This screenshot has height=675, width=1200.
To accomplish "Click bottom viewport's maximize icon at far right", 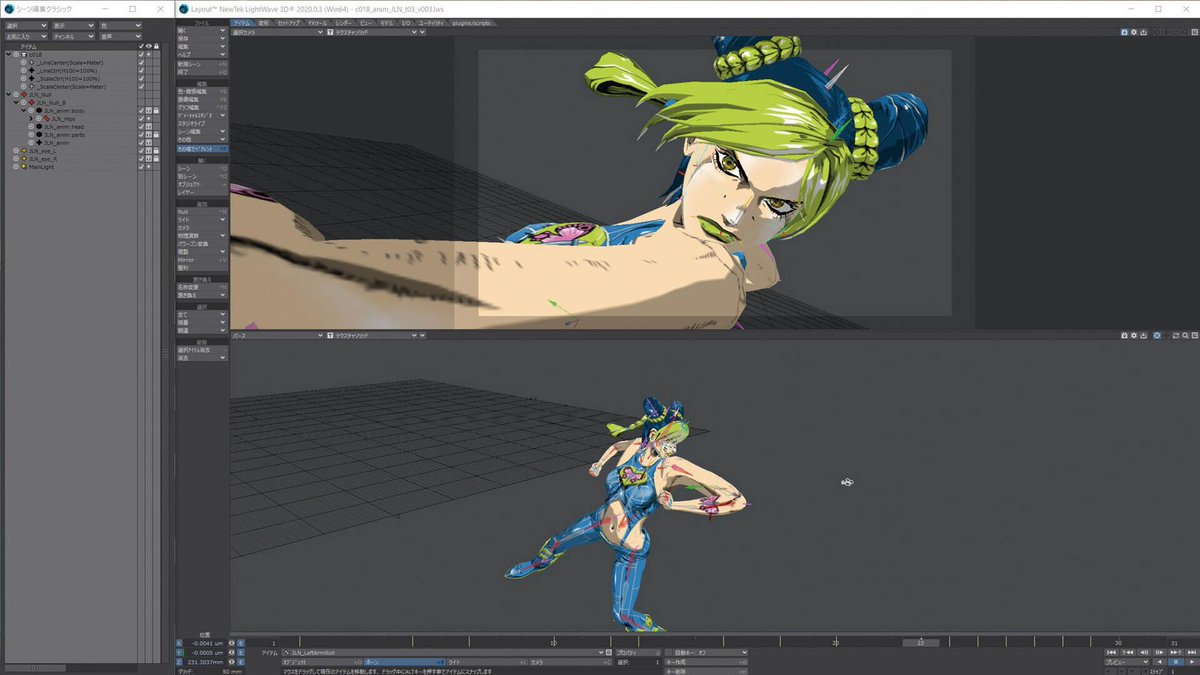I will coord(1195,336).
